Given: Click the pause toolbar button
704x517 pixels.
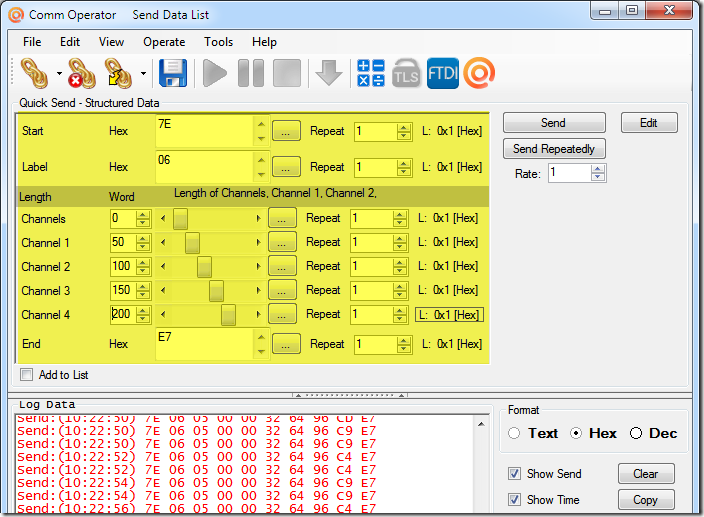Looking at the screenshot, I should click(251, 73).
